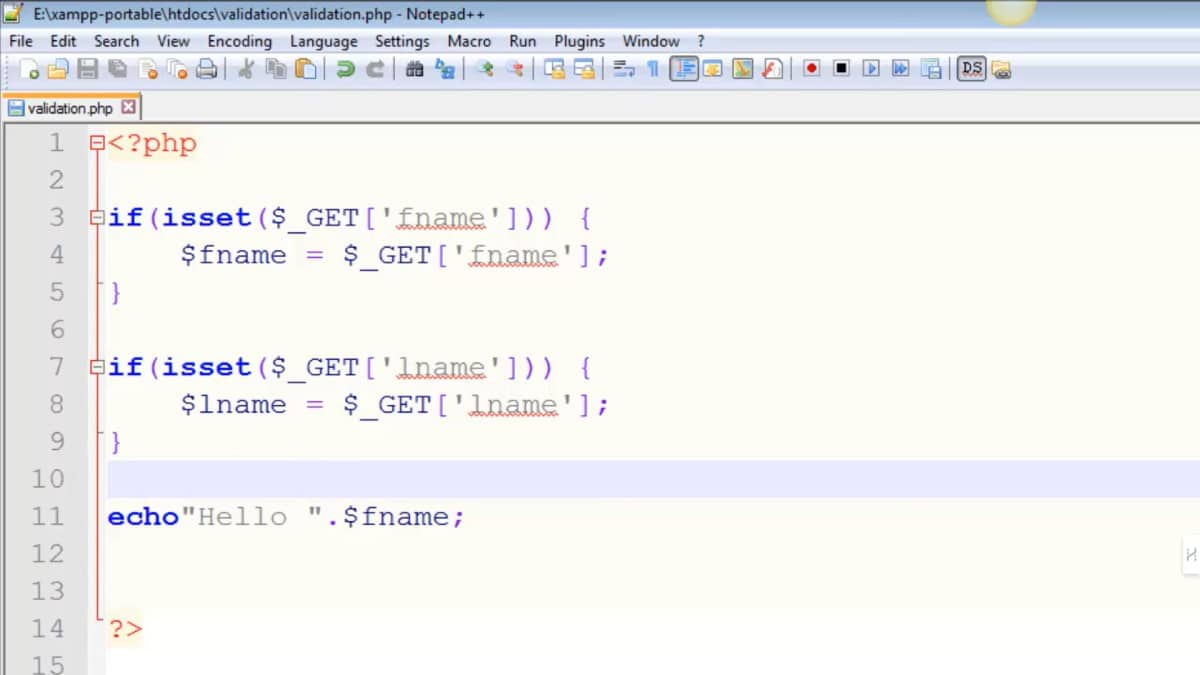Collapse the php block at line 1
This screenshot has height=675, width=1200.
[97, 143]
